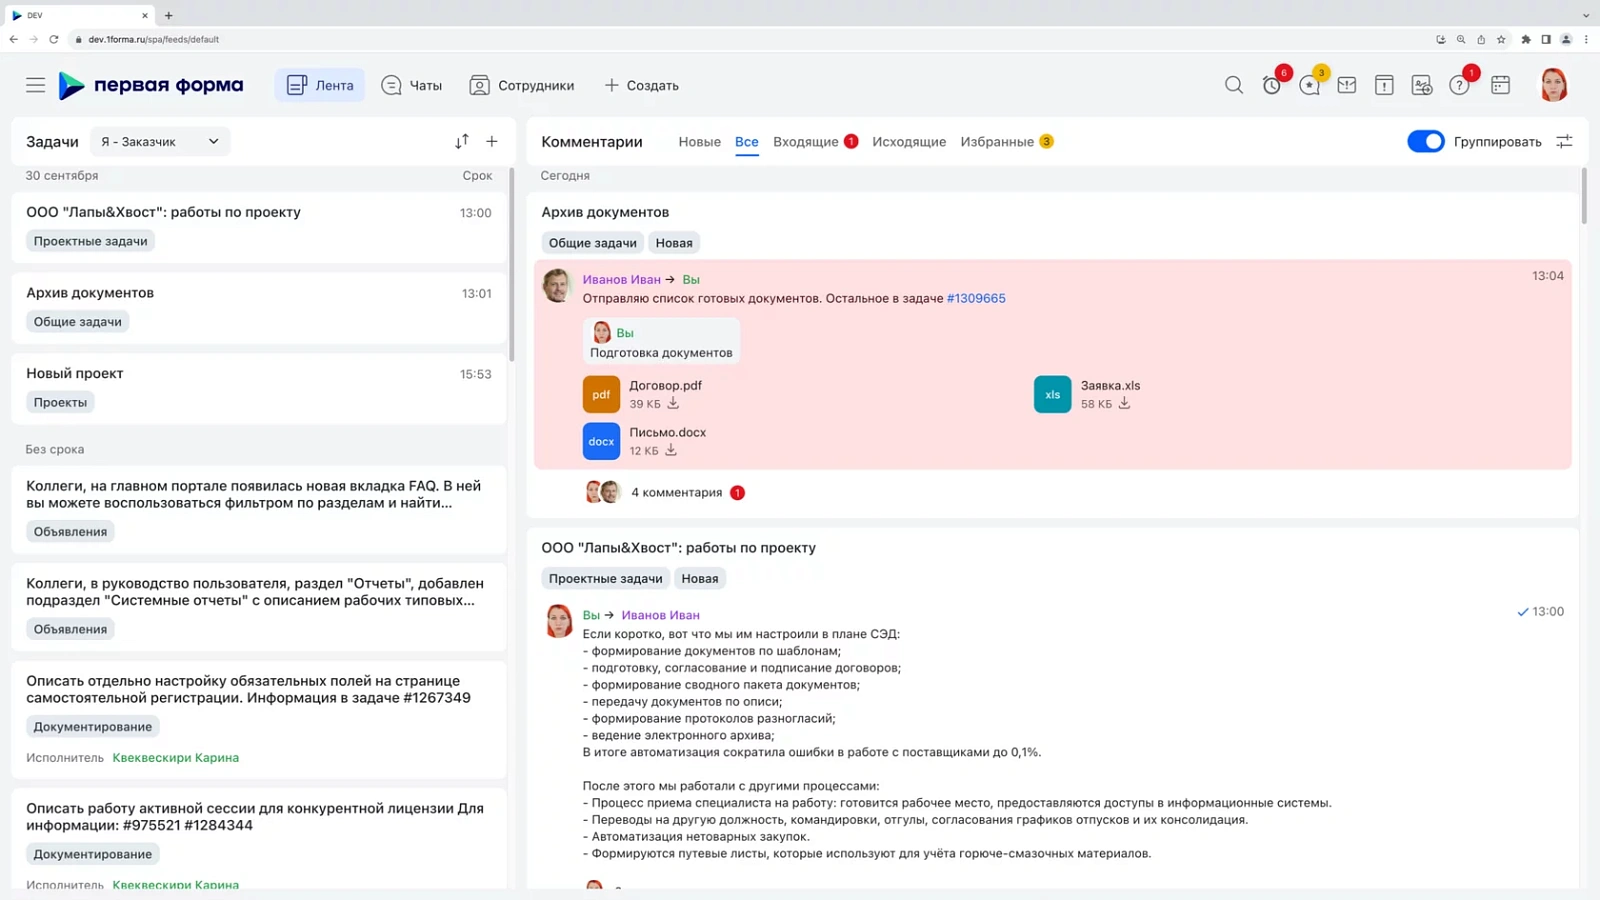Open the browser profile icon

(1566, 39)
